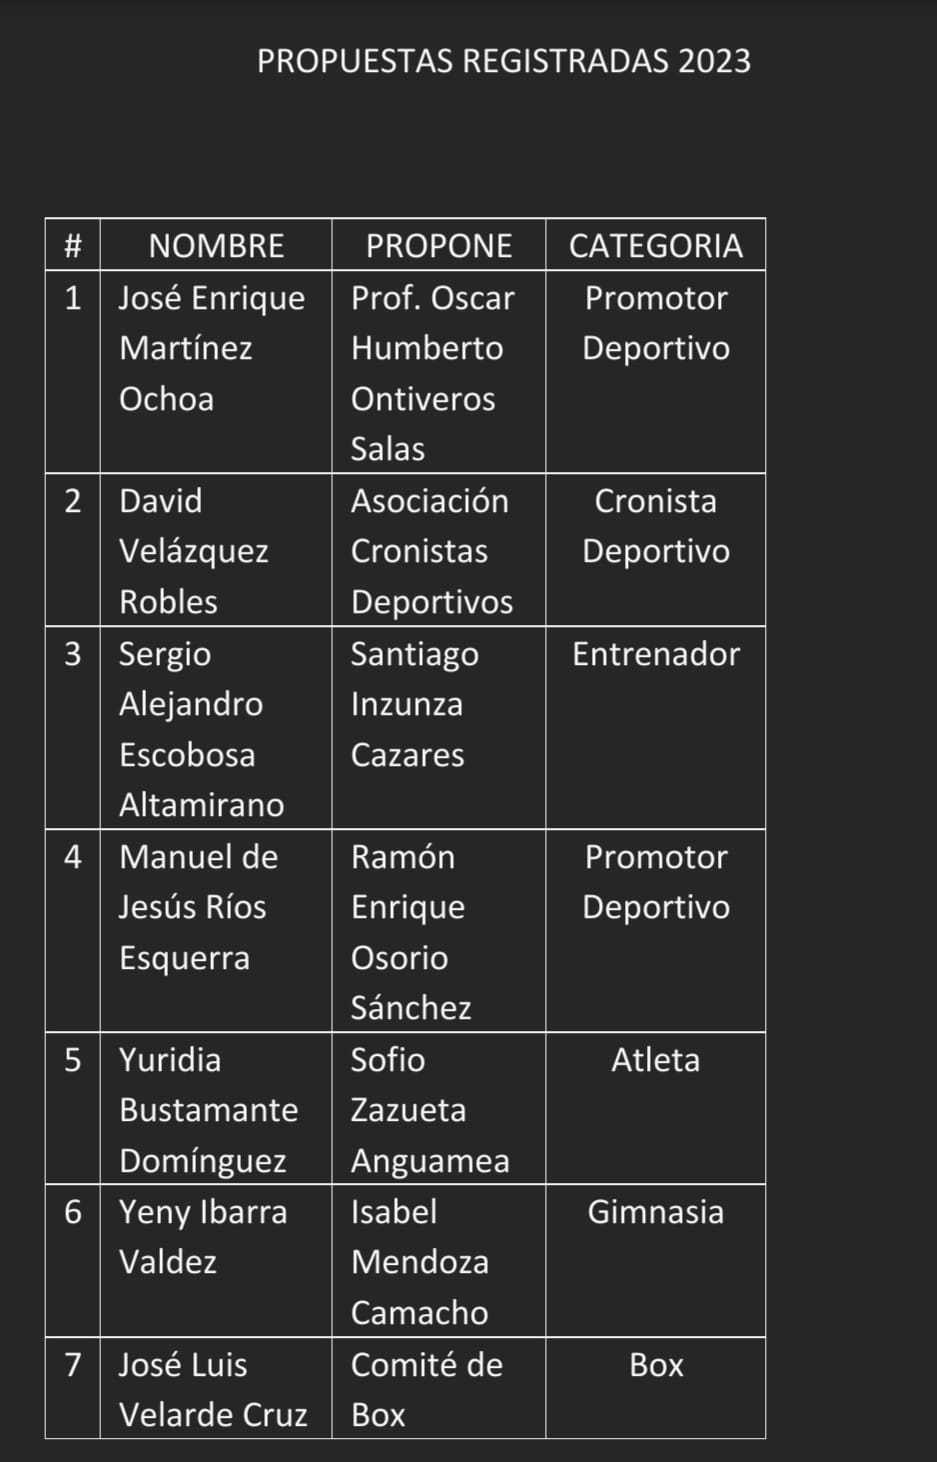Viewport: 937px width, 1462px height.
Task: Click the title PROPUESTAS REGISTRADAS 2023
Action: click(503, 61)
